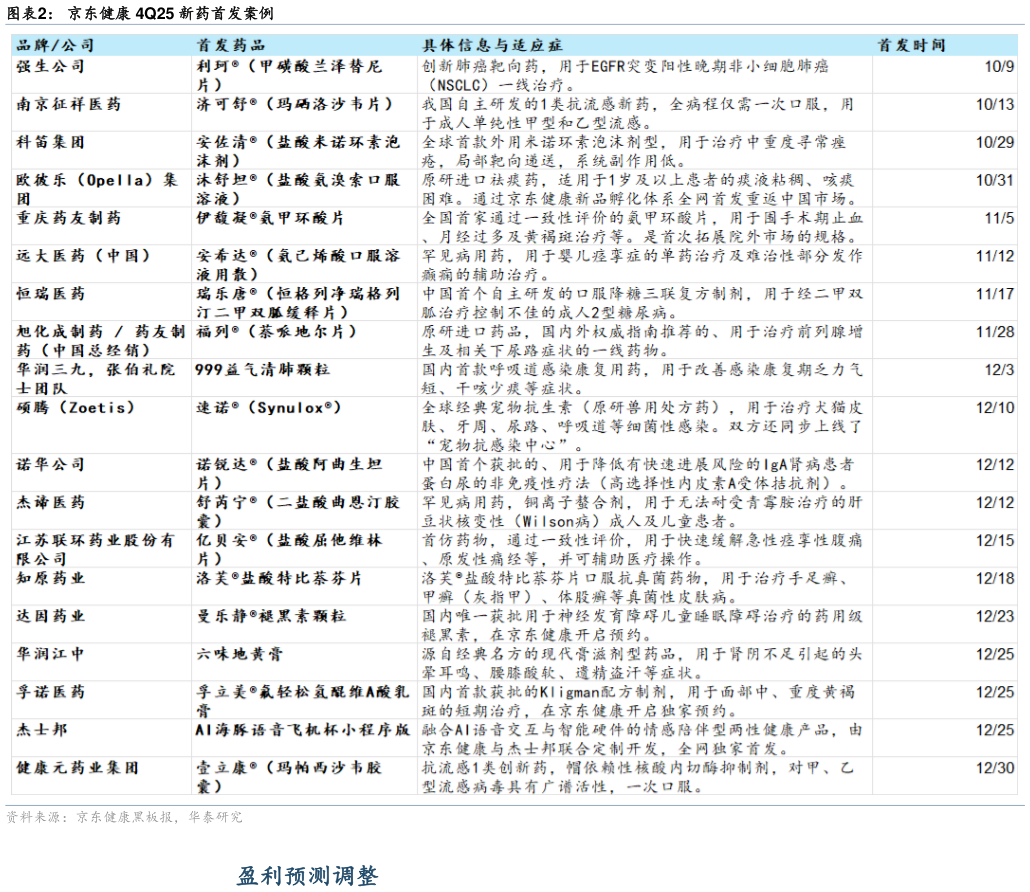This screenshot has height=892, width=1030.
Task: Select the 恒瑞医药 brand cell
Action: (51, 294)
